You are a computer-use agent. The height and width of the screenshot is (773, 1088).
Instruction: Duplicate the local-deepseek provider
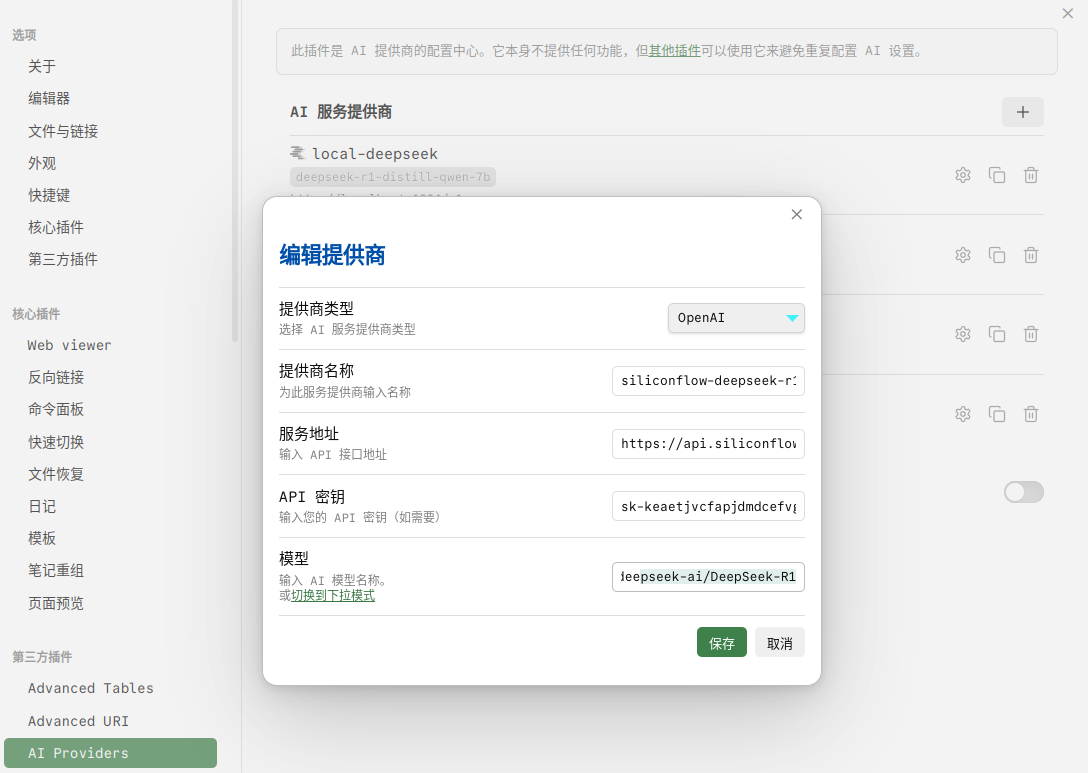pos(997,175)
